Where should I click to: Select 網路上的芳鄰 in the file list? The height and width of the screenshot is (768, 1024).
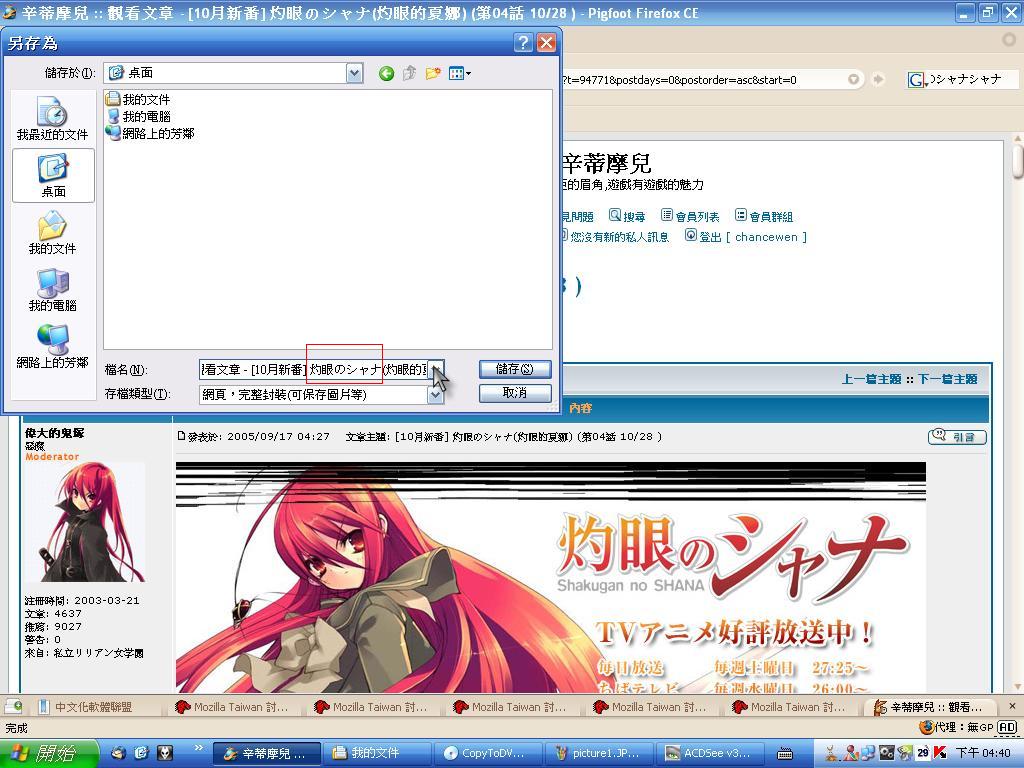pos(150,133)
